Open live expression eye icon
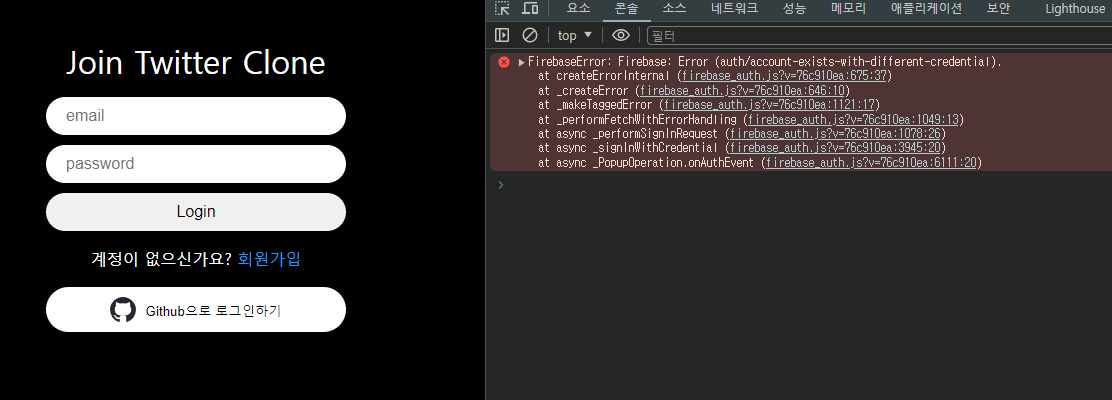Viewport: 1112px width, 400px height. [621, 35]
